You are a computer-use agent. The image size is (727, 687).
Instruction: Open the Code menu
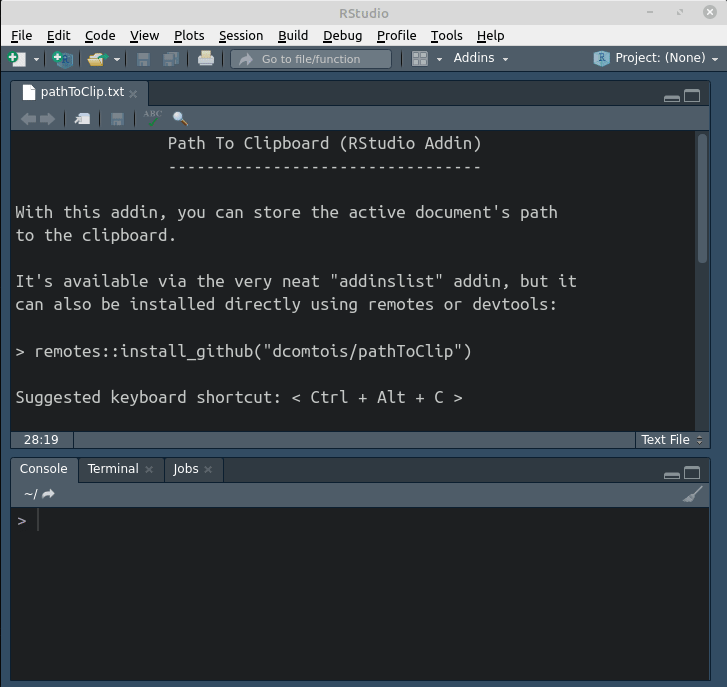click(100, 36)
